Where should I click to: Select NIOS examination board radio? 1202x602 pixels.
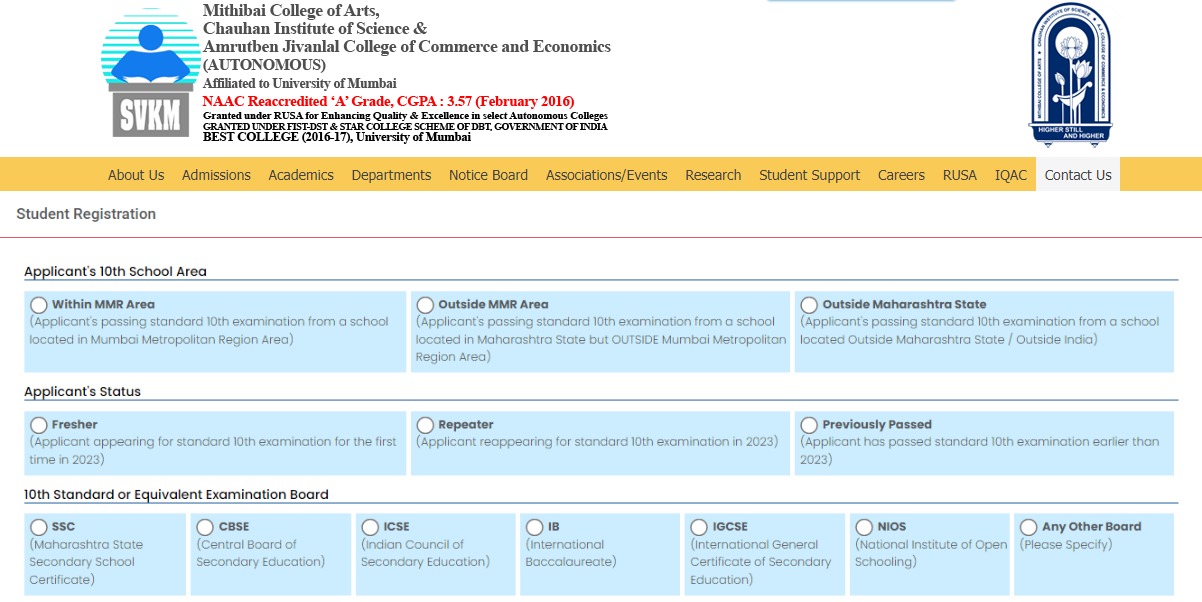click(x=864, y=527)
